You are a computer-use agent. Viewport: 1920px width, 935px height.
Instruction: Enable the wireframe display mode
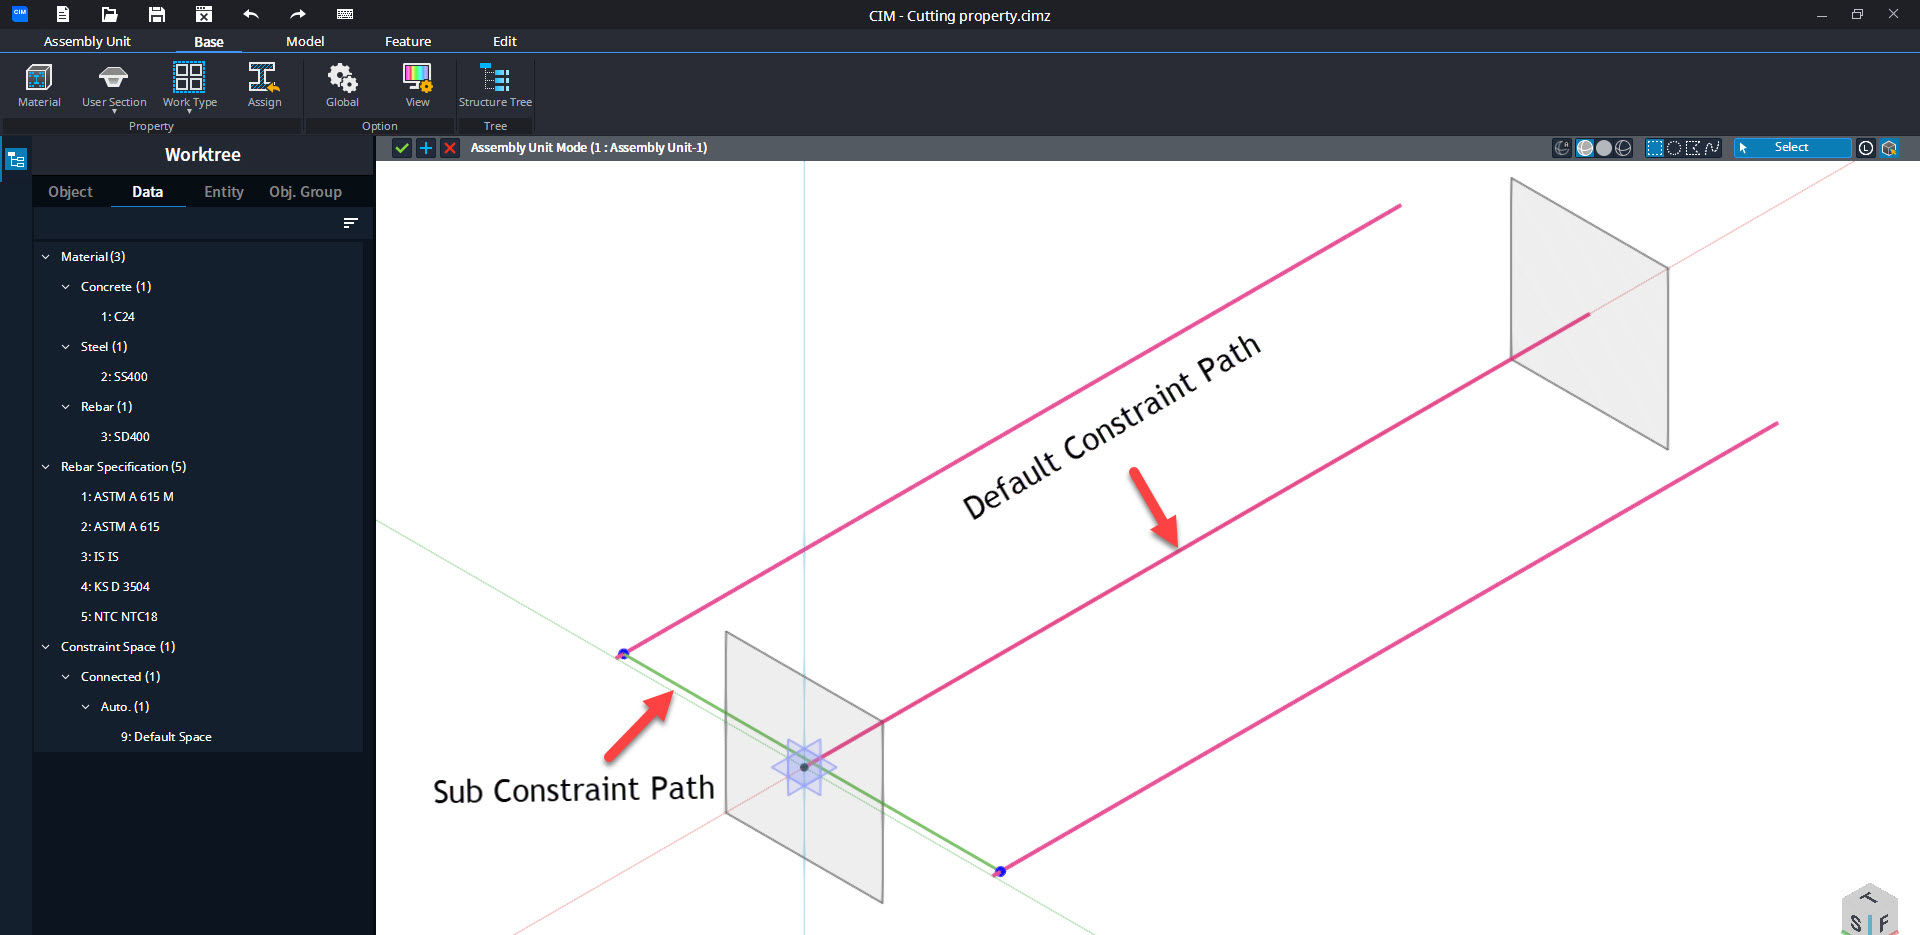click(1623, 148)
